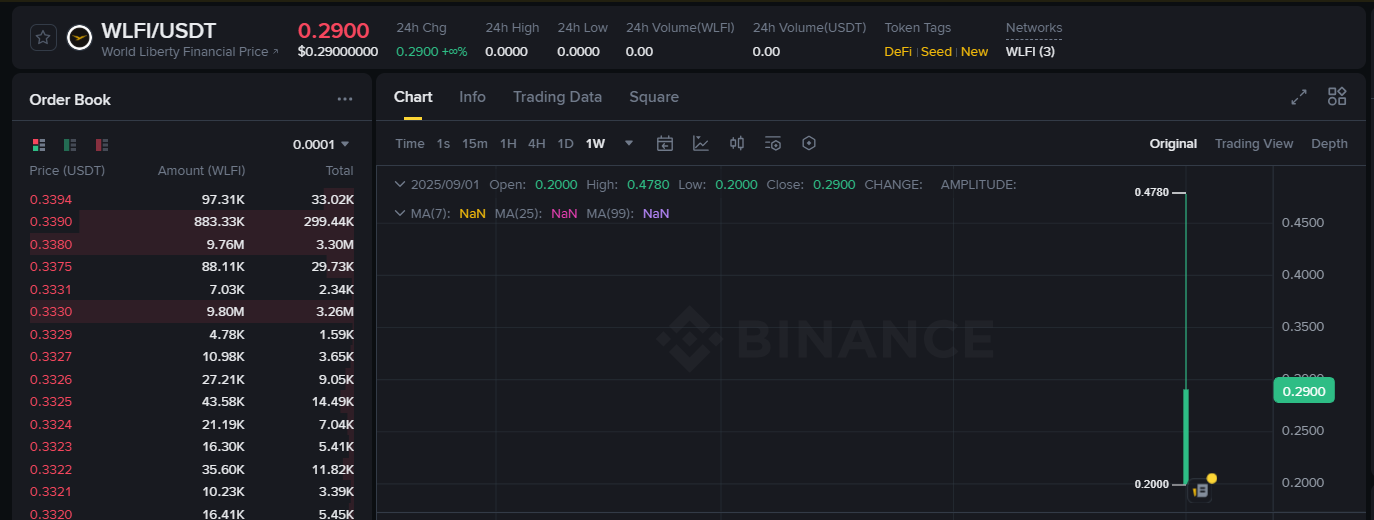The image size is (1374, 520).
Task: Select the 1H time interval
Action: pyautogui.click(x=508, y=143)
